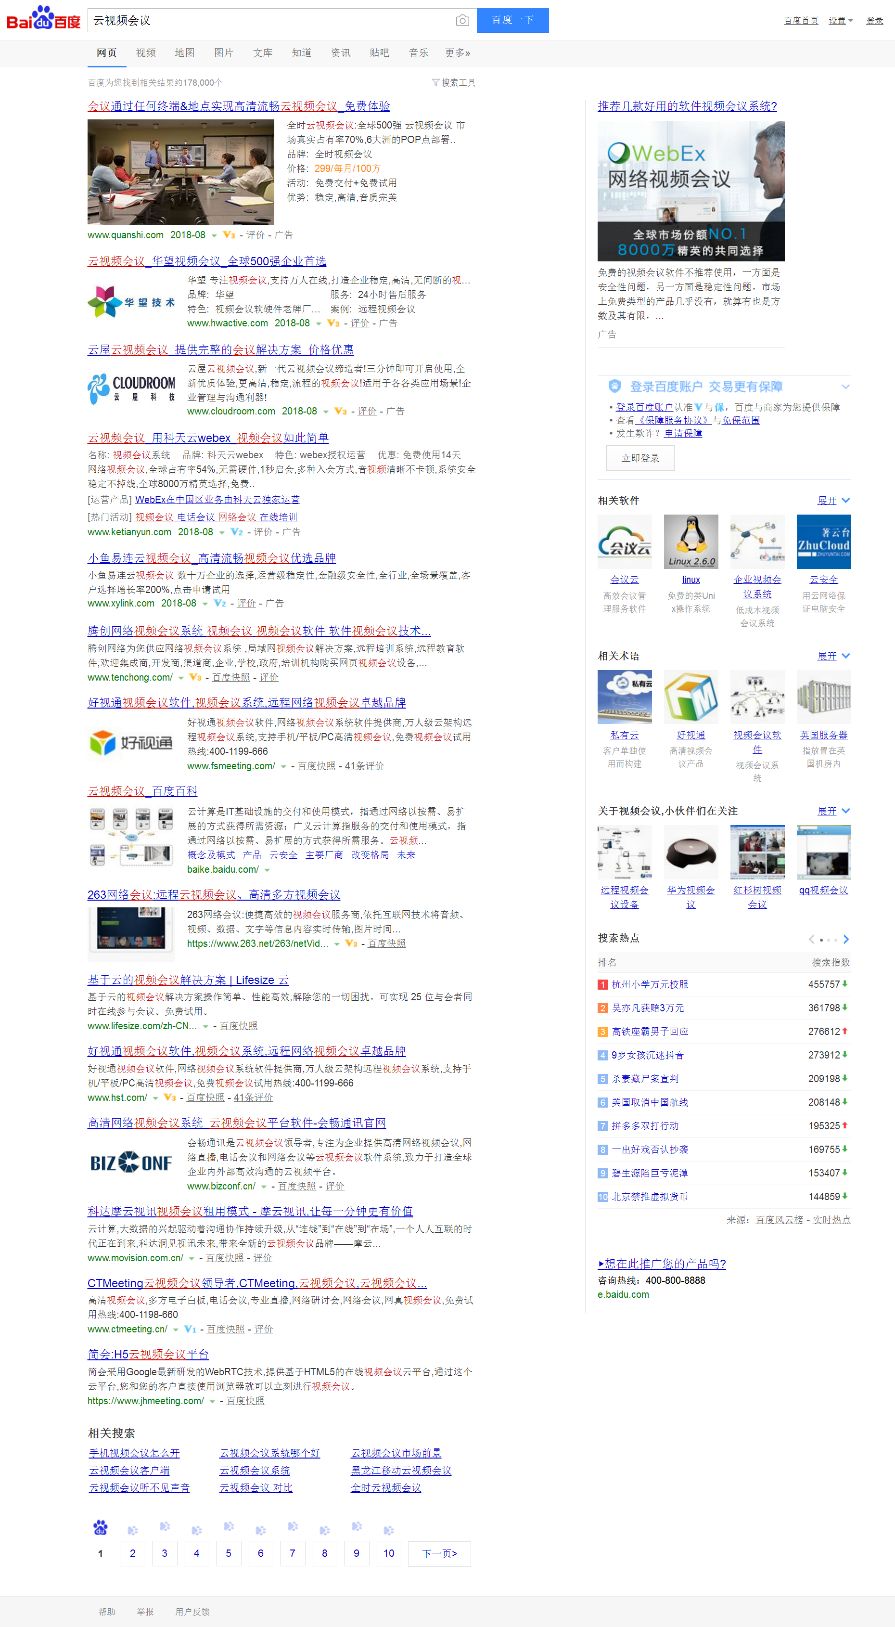
Task: Click the 申请保障 link
Action: tap(683, 433)
